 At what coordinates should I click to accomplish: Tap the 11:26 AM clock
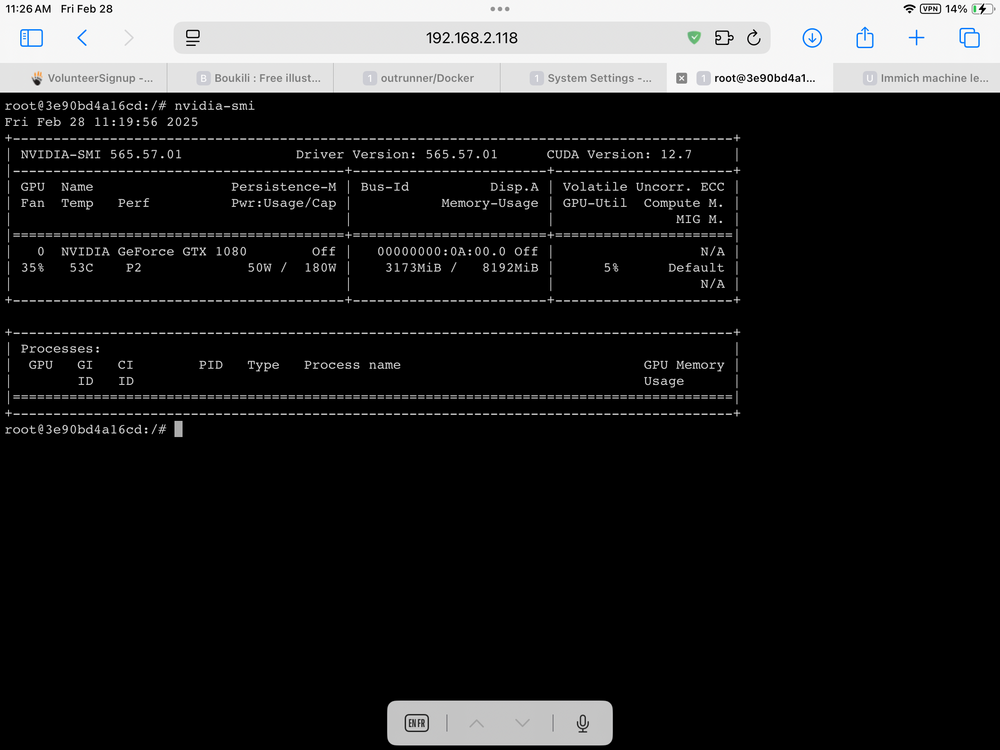tap(28, 9)
